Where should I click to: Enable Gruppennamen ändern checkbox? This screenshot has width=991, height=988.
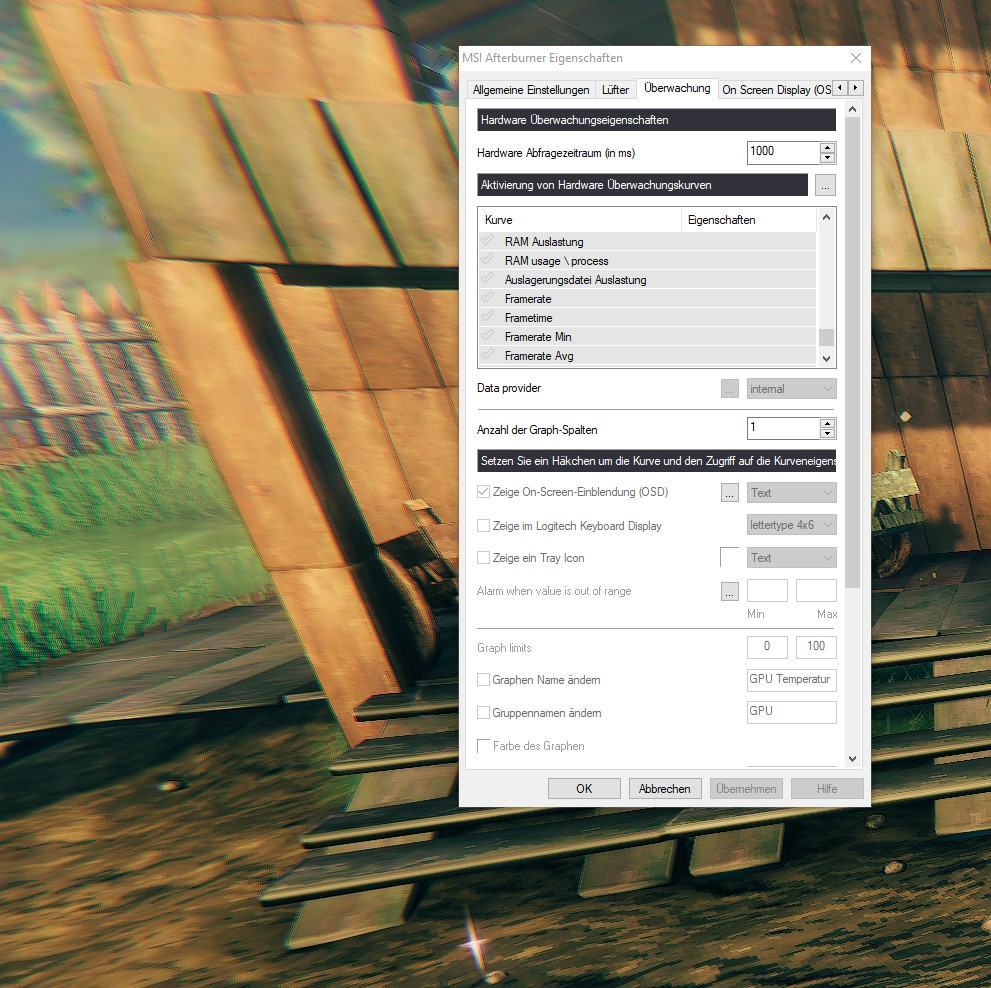pos(483,712)
